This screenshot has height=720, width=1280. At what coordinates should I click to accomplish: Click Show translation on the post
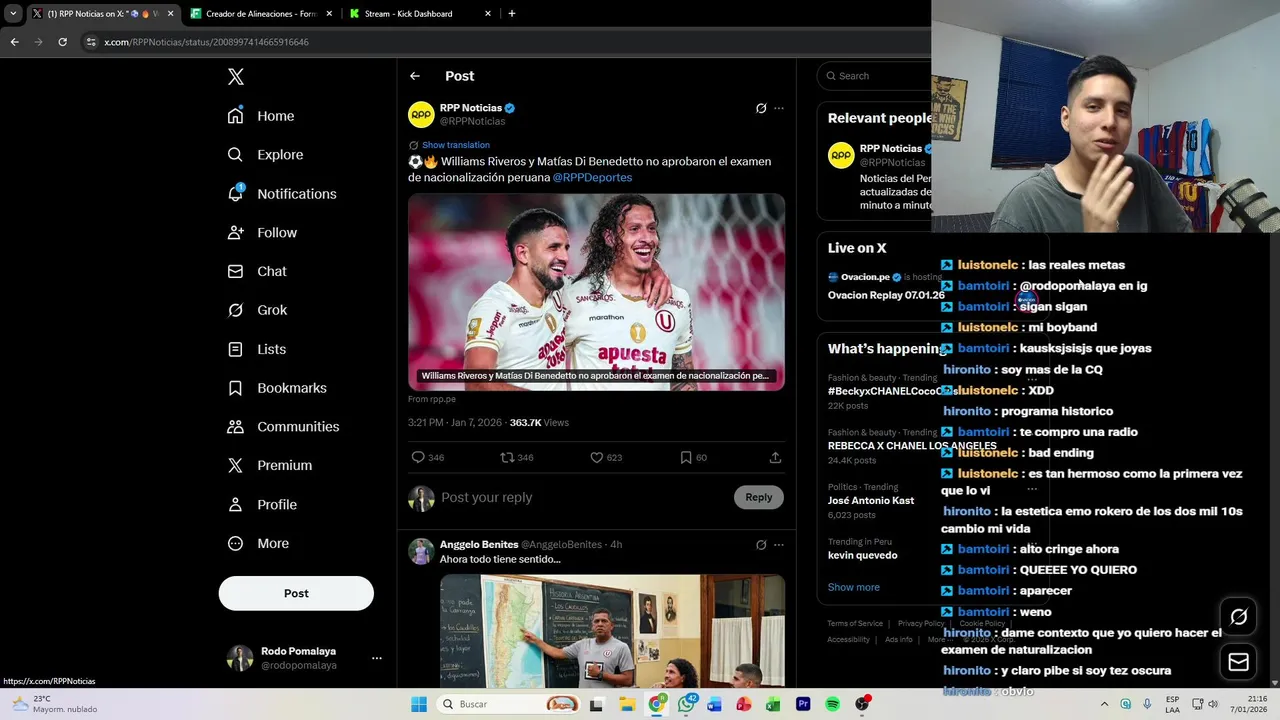coord(456,145)
